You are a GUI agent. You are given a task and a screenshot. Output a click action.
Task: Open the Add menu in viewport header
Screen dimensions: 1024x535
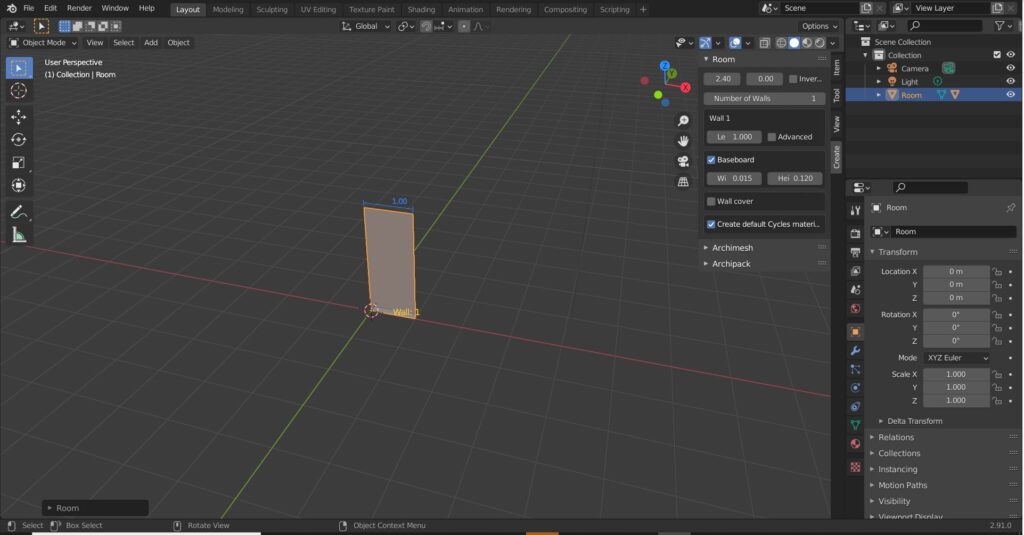151,43
